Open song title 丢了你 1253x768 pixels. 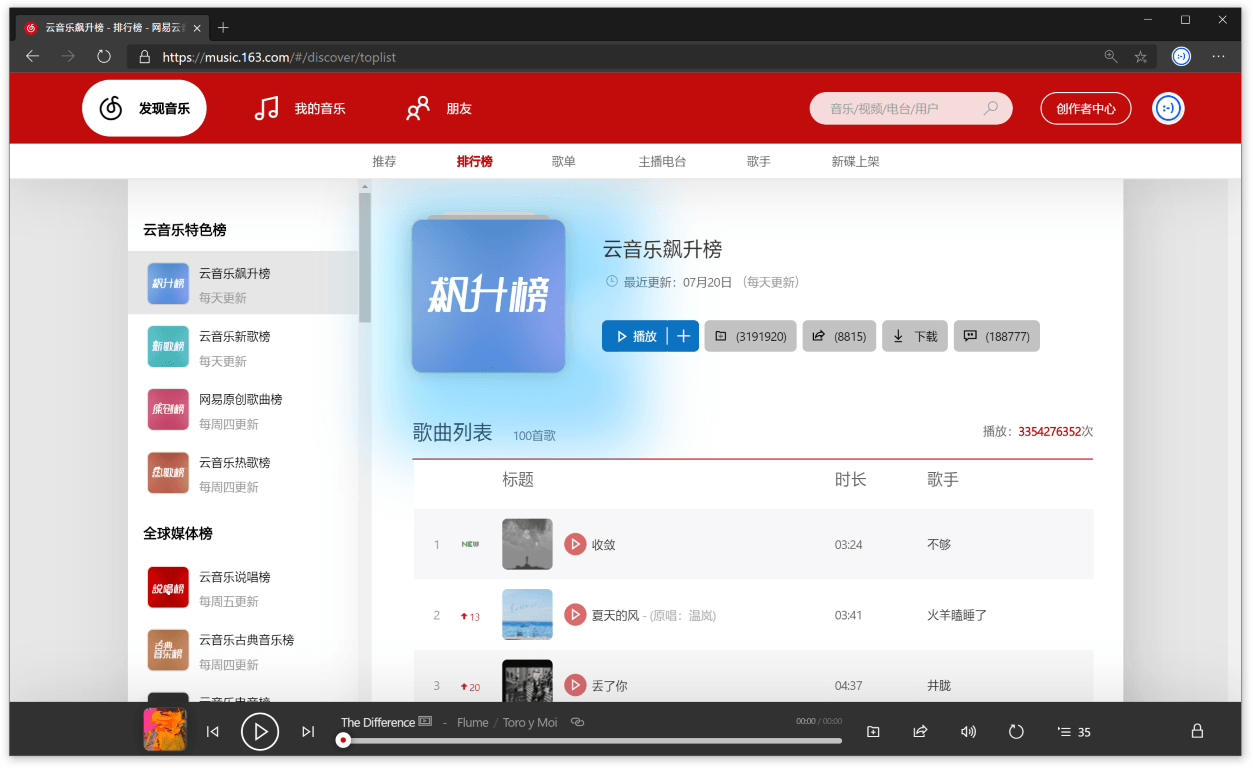[610, 686]
